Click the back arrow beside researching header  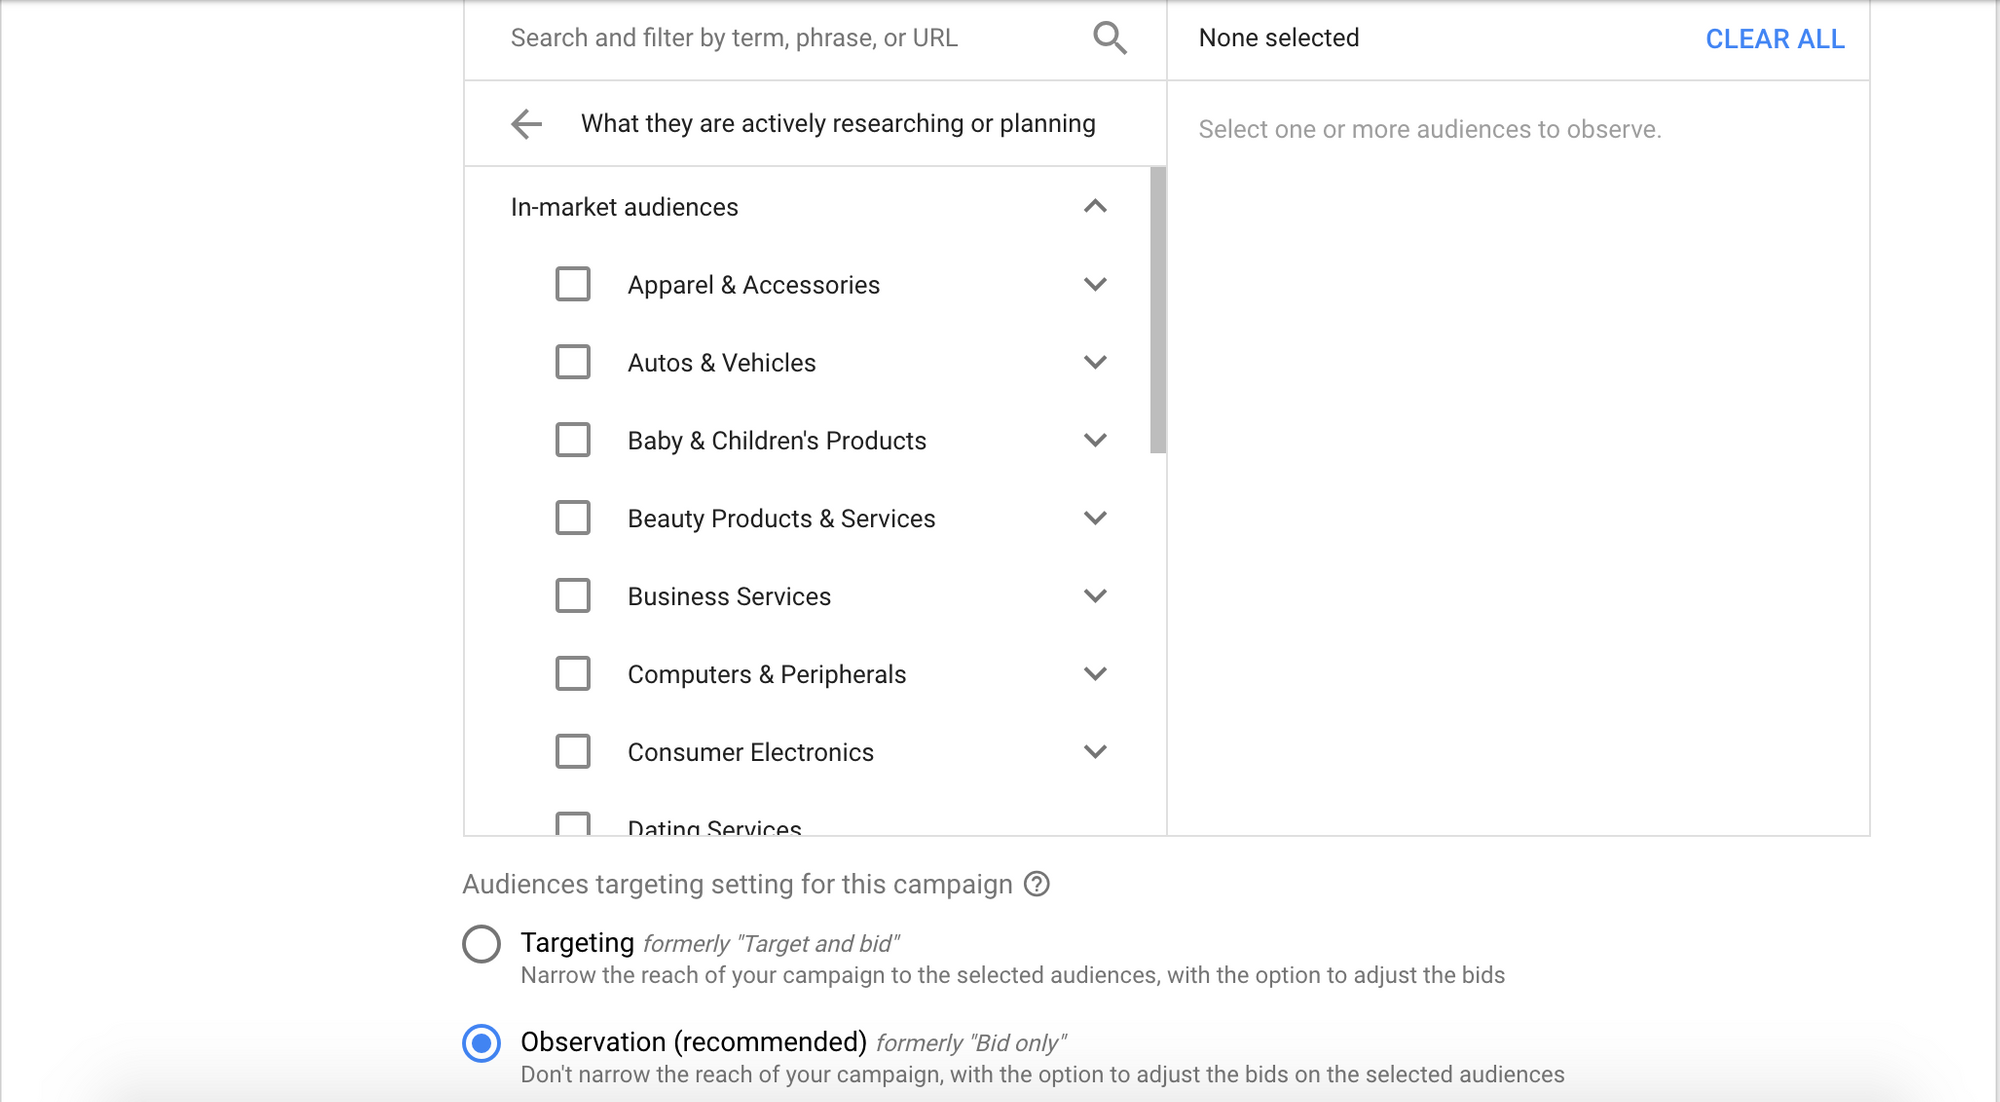[x=524, y=123]
